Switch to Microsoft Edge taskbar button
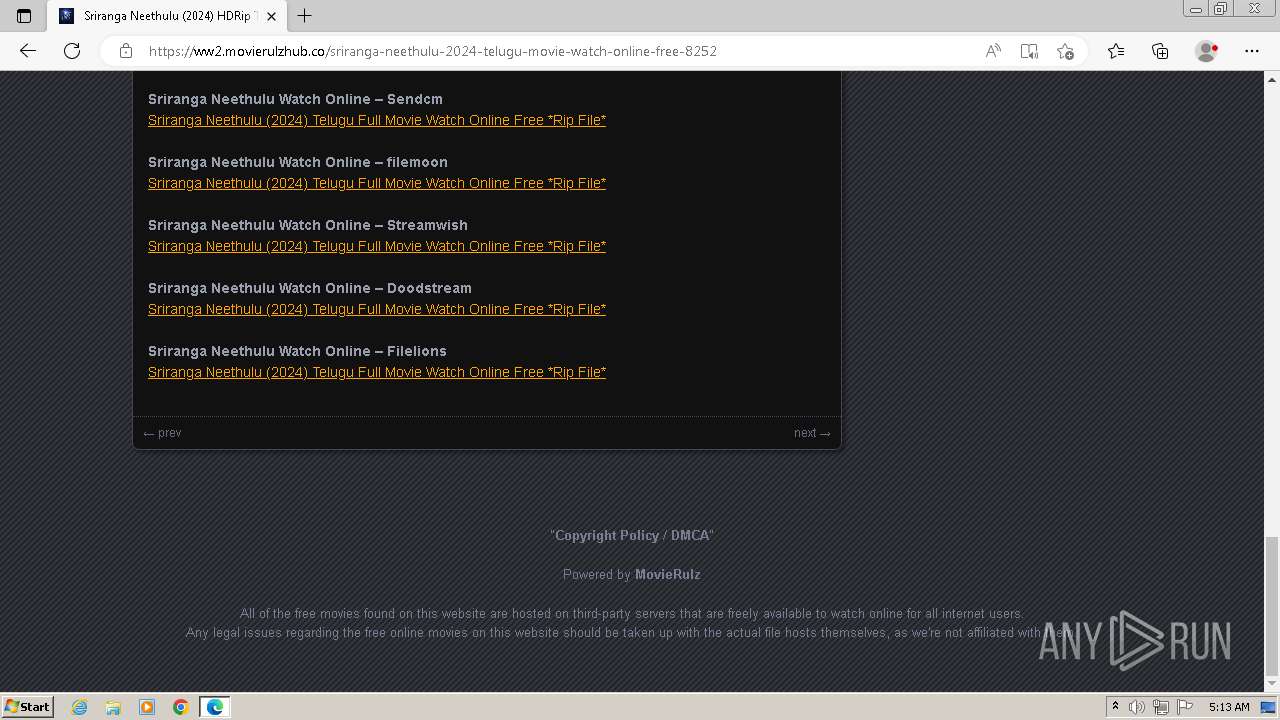This screenshot has height=720, width=1280. click(x=215, y=707)
